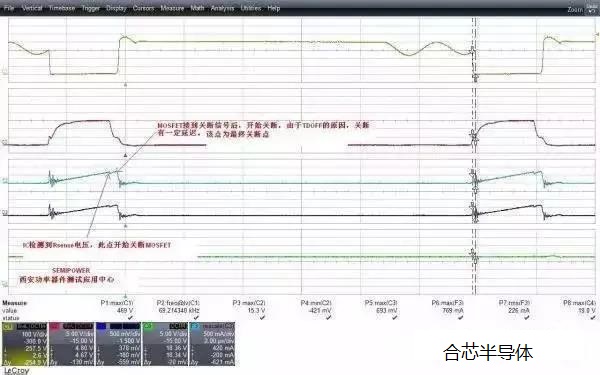Click the 226 mA measurement value
The width and height of the screenshot is (600, 375).
[519, 310]
